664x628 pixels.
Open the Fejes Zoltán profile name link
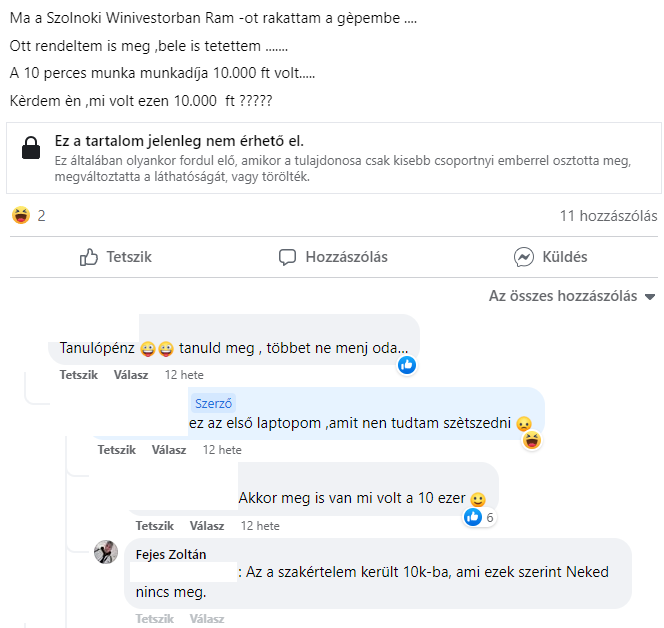coord(170,553)
